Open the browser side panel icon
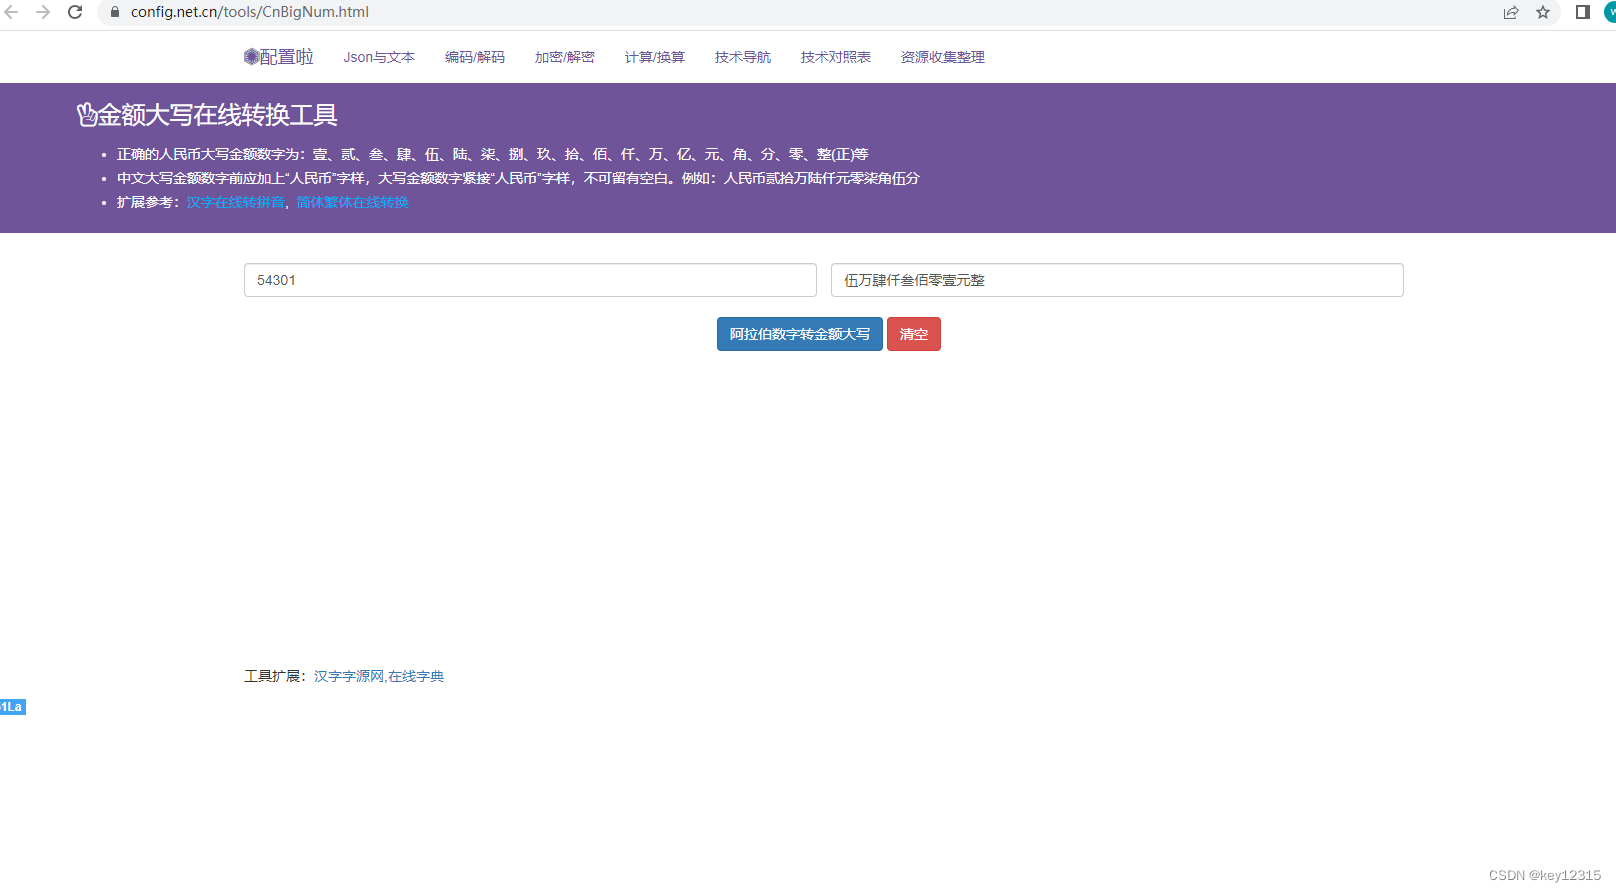Viewport: 1616px width, 892px height. (1583, 12)
